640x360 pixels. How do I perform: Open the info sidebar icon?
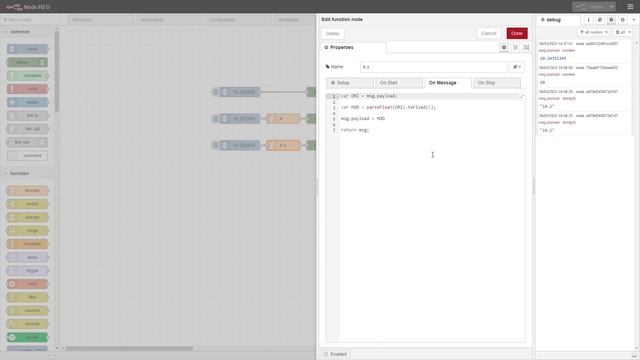tap(588, 20)
